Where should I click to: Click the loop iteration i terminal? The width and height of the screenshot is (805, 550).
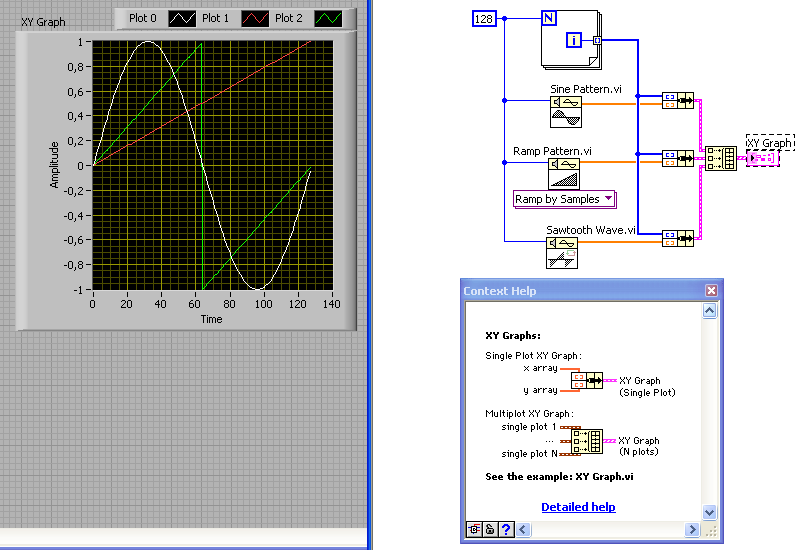[574, 40]
